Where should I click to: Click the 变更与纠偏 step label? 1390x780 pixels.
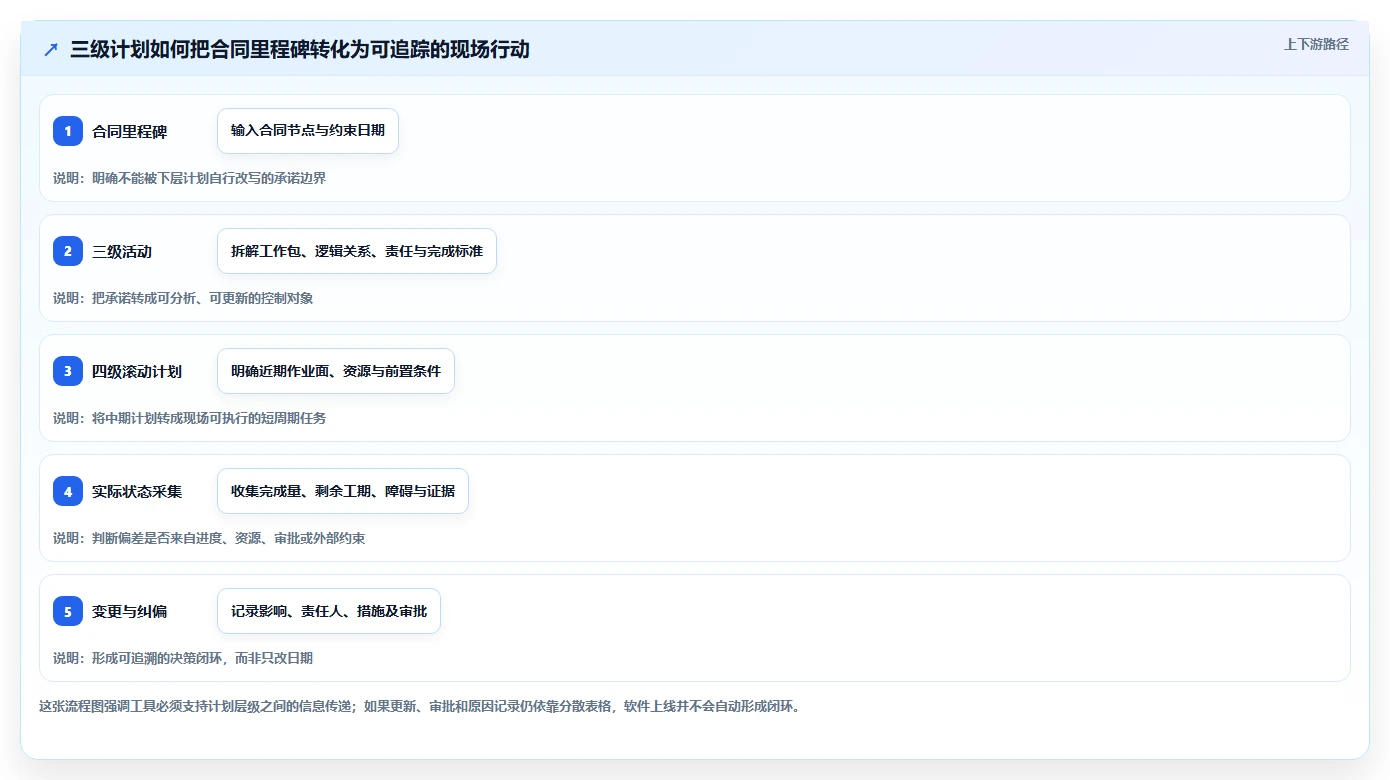pos(129,611)
